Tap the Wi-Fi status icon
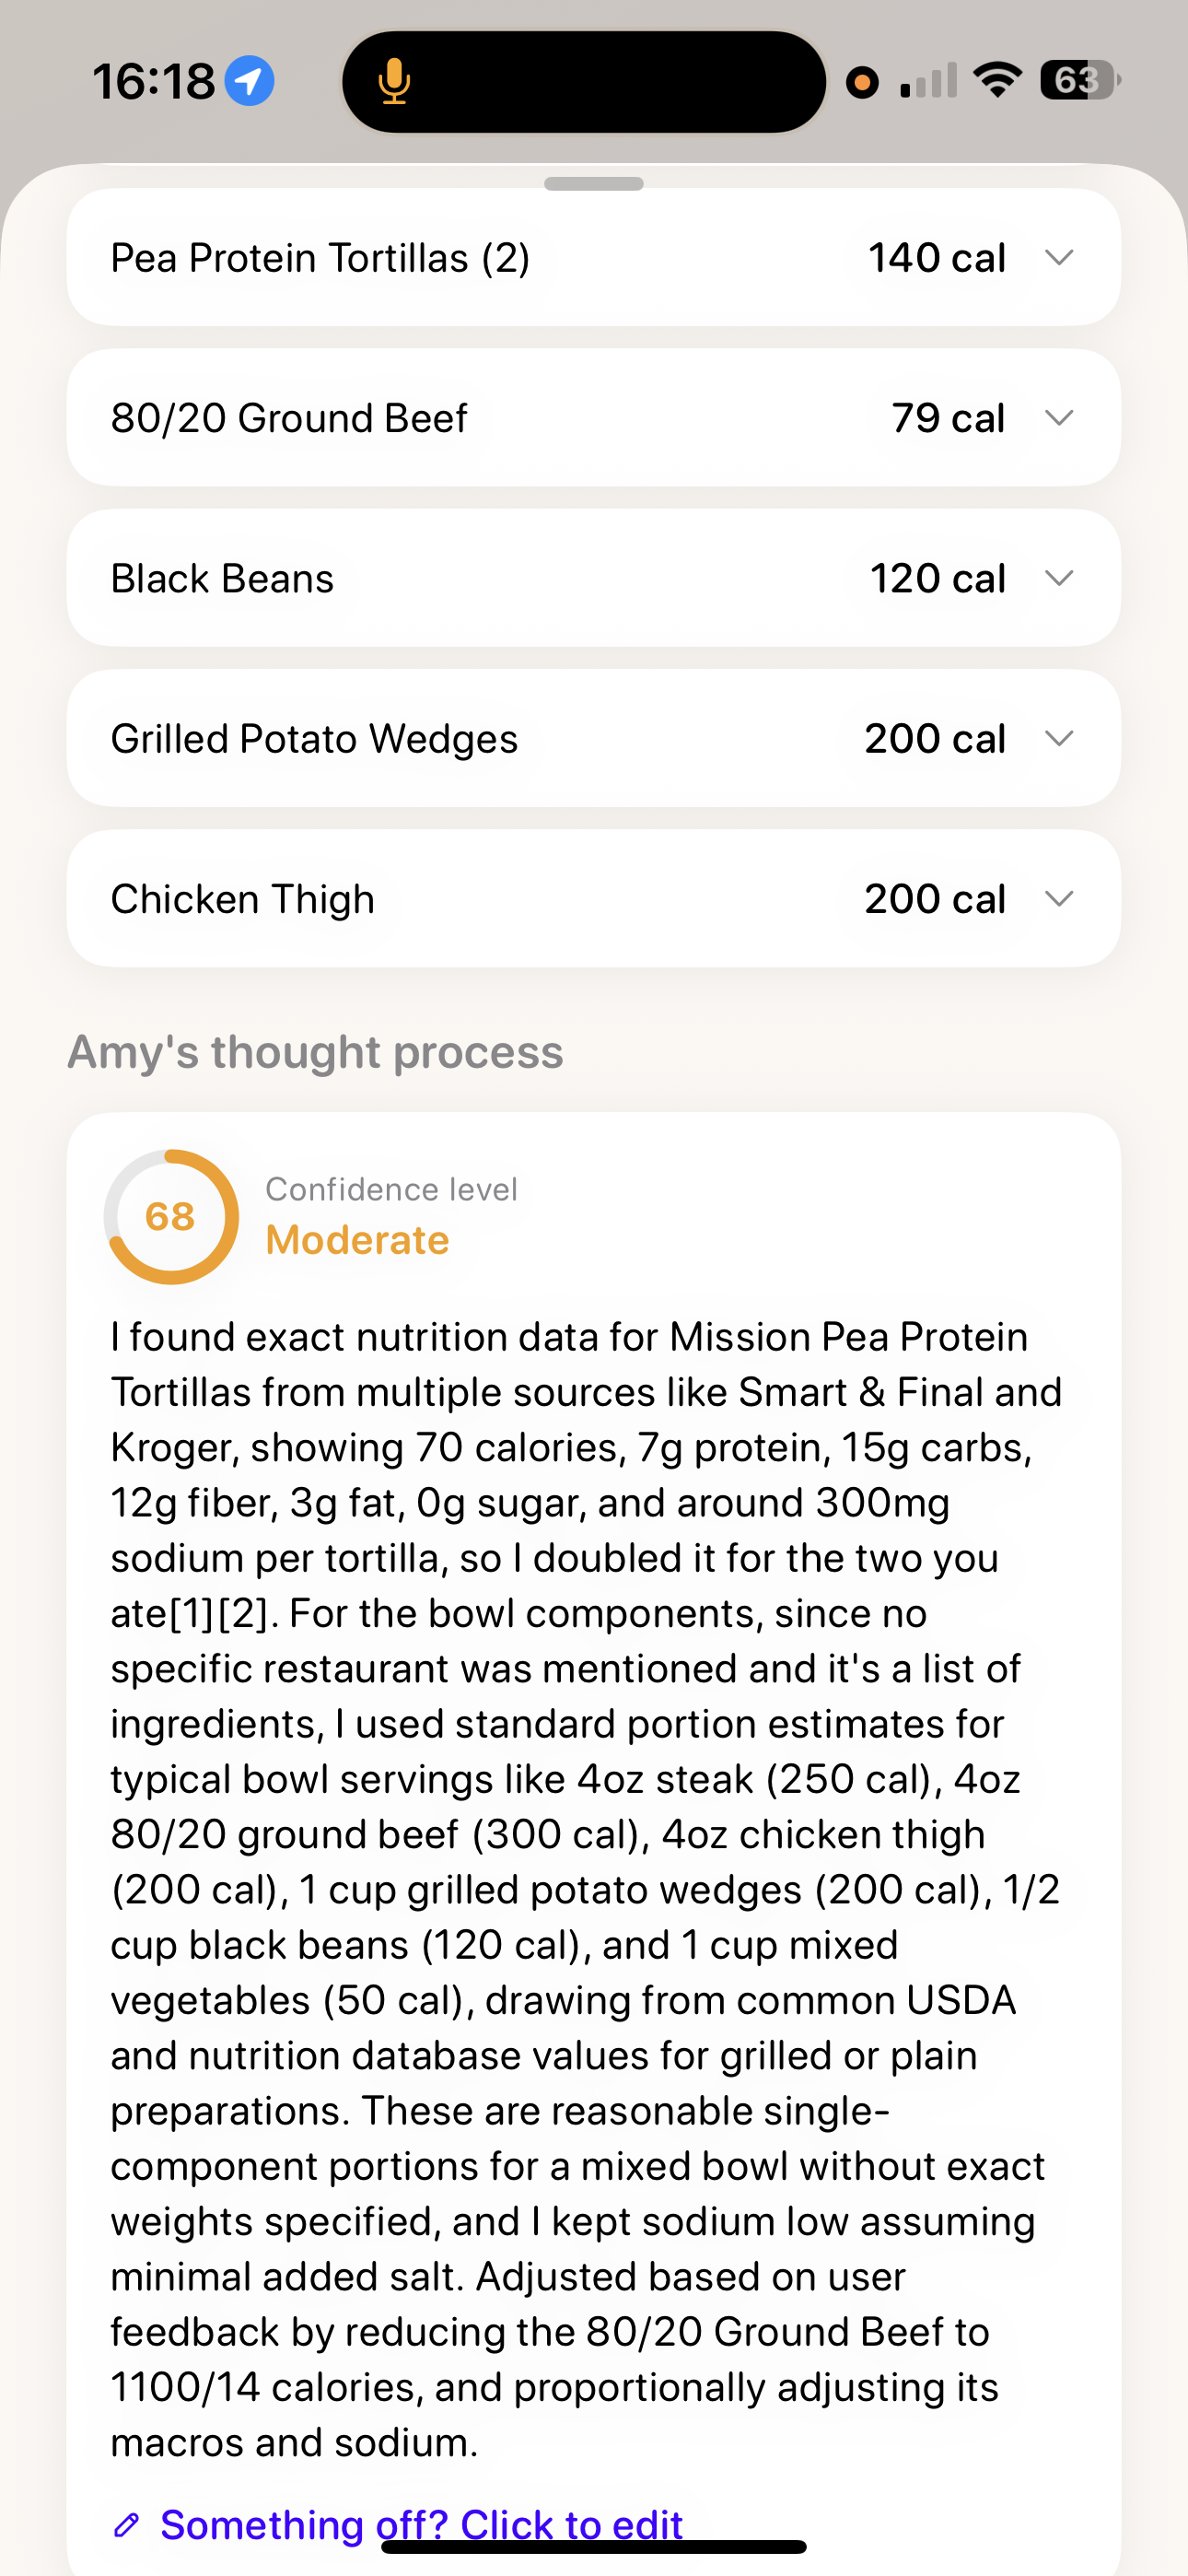The width and height of the screenshot is (1188, 2576). [997, 80]
